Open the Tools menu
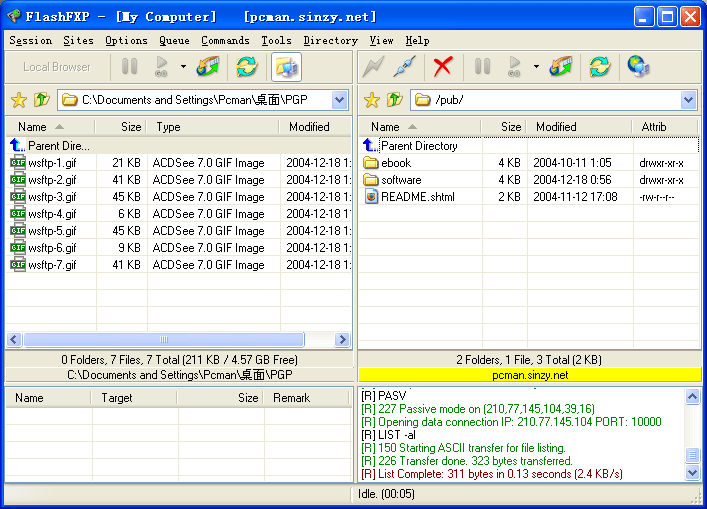 (276, 41)
